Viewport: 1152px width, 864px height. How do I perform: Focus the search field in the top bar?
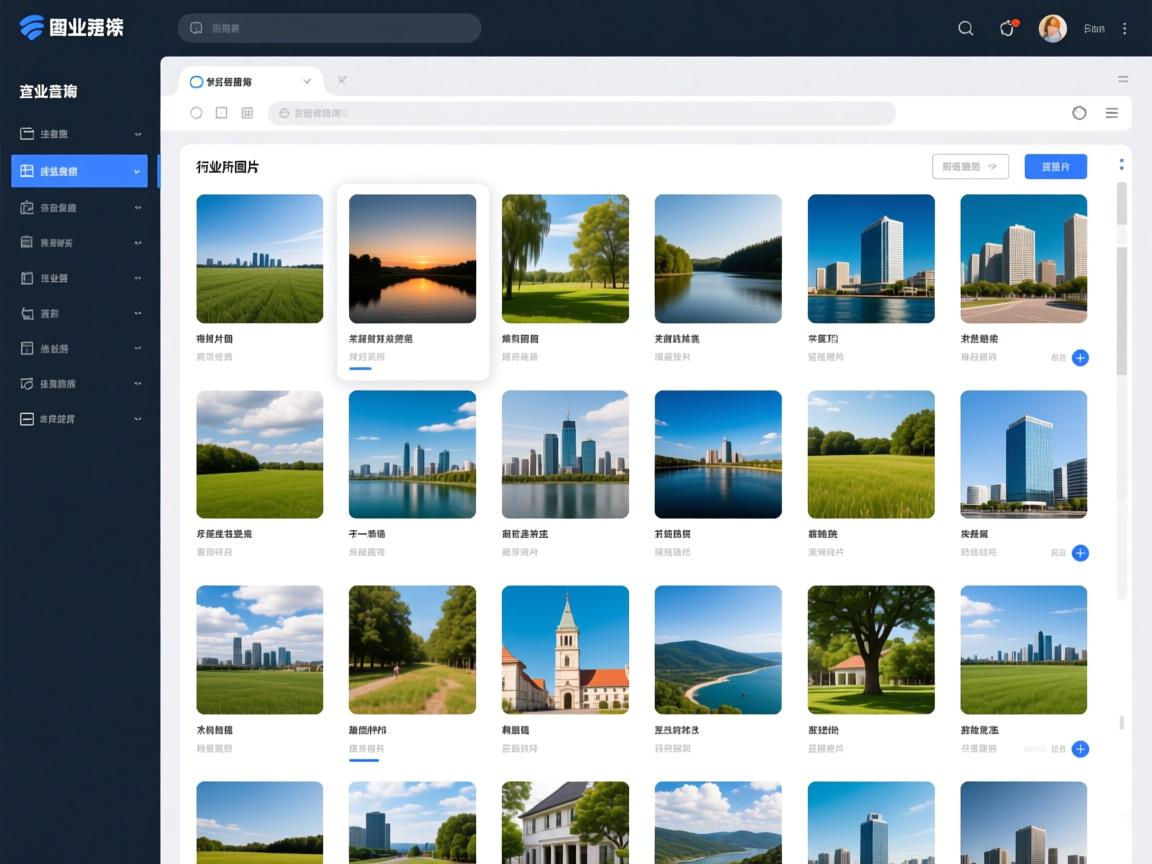point(330,28)
